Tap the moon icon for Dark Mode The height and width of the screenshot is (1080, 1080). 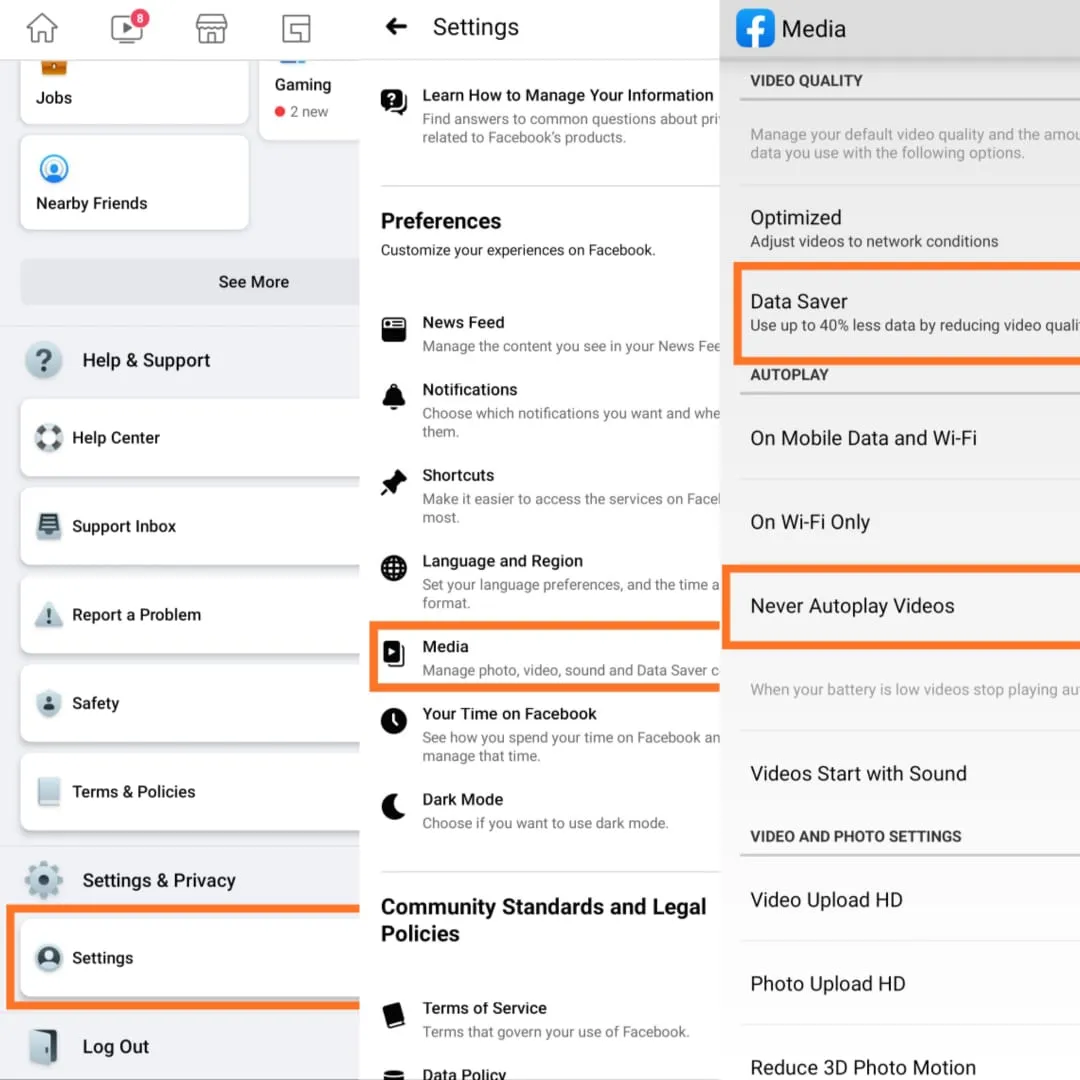tap(394, 807)
